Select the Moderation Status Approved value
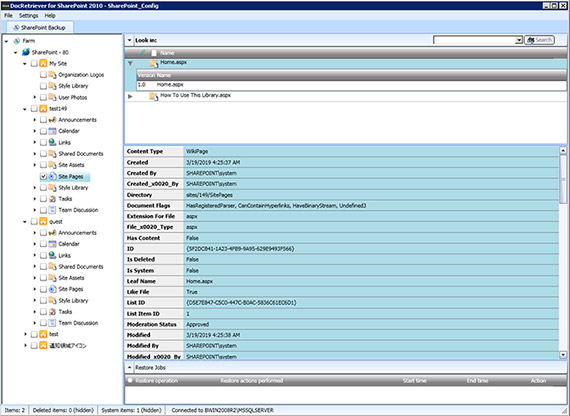This screenshot has width=570, height=416. pos(197,324)
